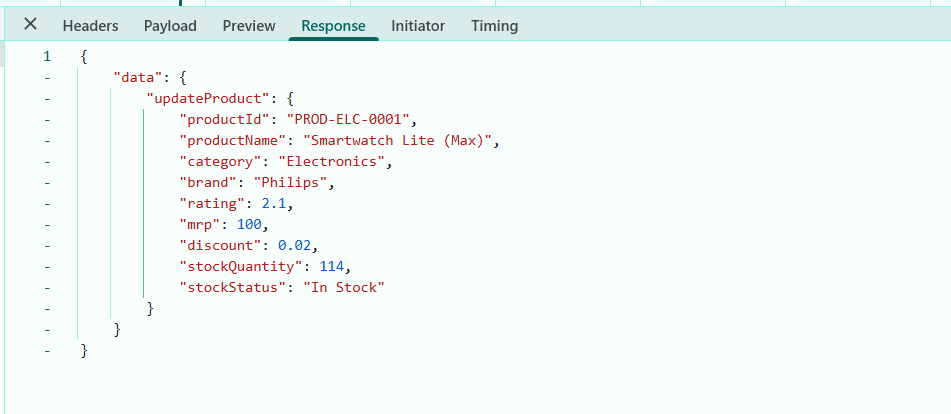Click the "Philips" value
This screenshot has width=951, height=414.
[x=291, y=182]
